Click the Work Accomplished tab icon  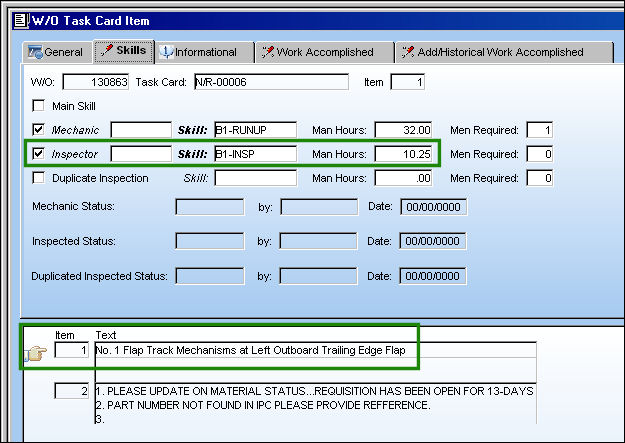[x=268, y=52]
